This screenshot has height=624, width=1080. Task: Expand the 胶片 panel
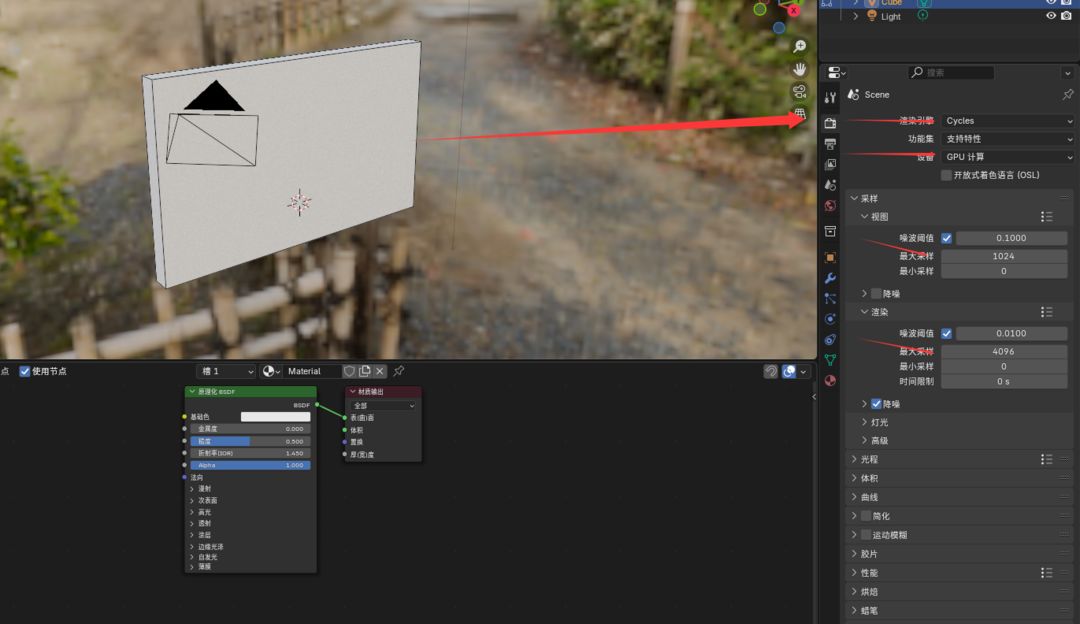[x=854, y=554]
